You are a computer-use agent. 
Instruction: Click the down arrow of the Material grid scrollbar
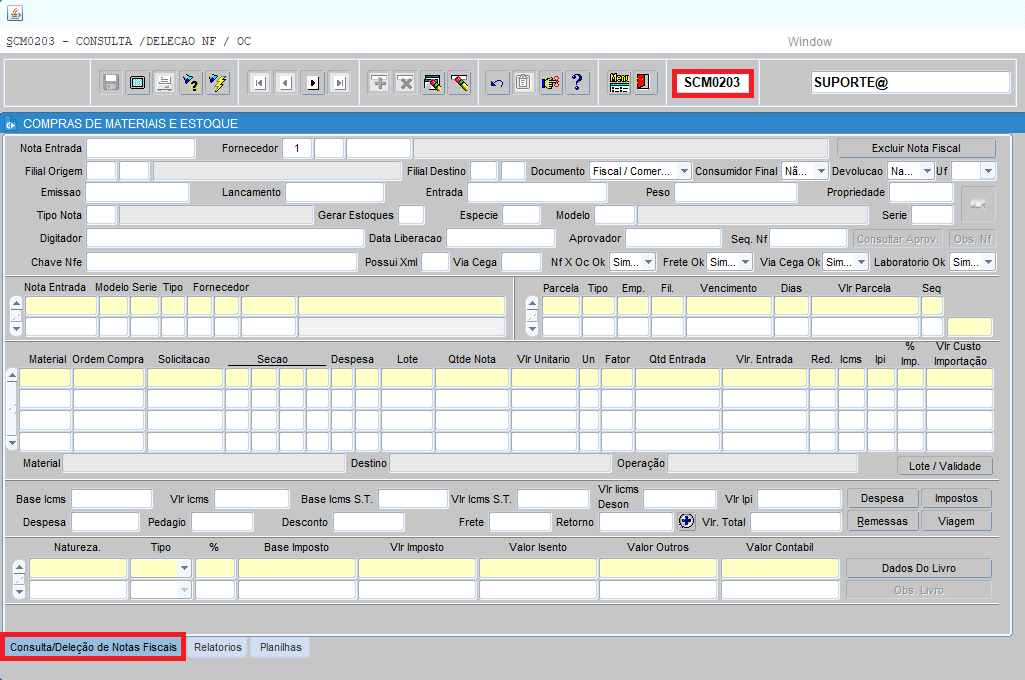coord(12,443)
